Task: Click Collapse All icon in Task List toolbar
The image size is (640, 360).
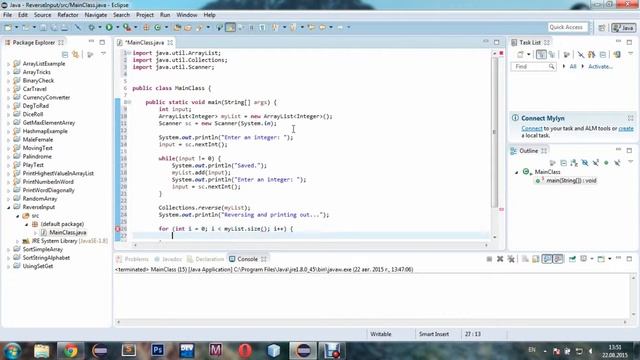Action: [602, 54]
